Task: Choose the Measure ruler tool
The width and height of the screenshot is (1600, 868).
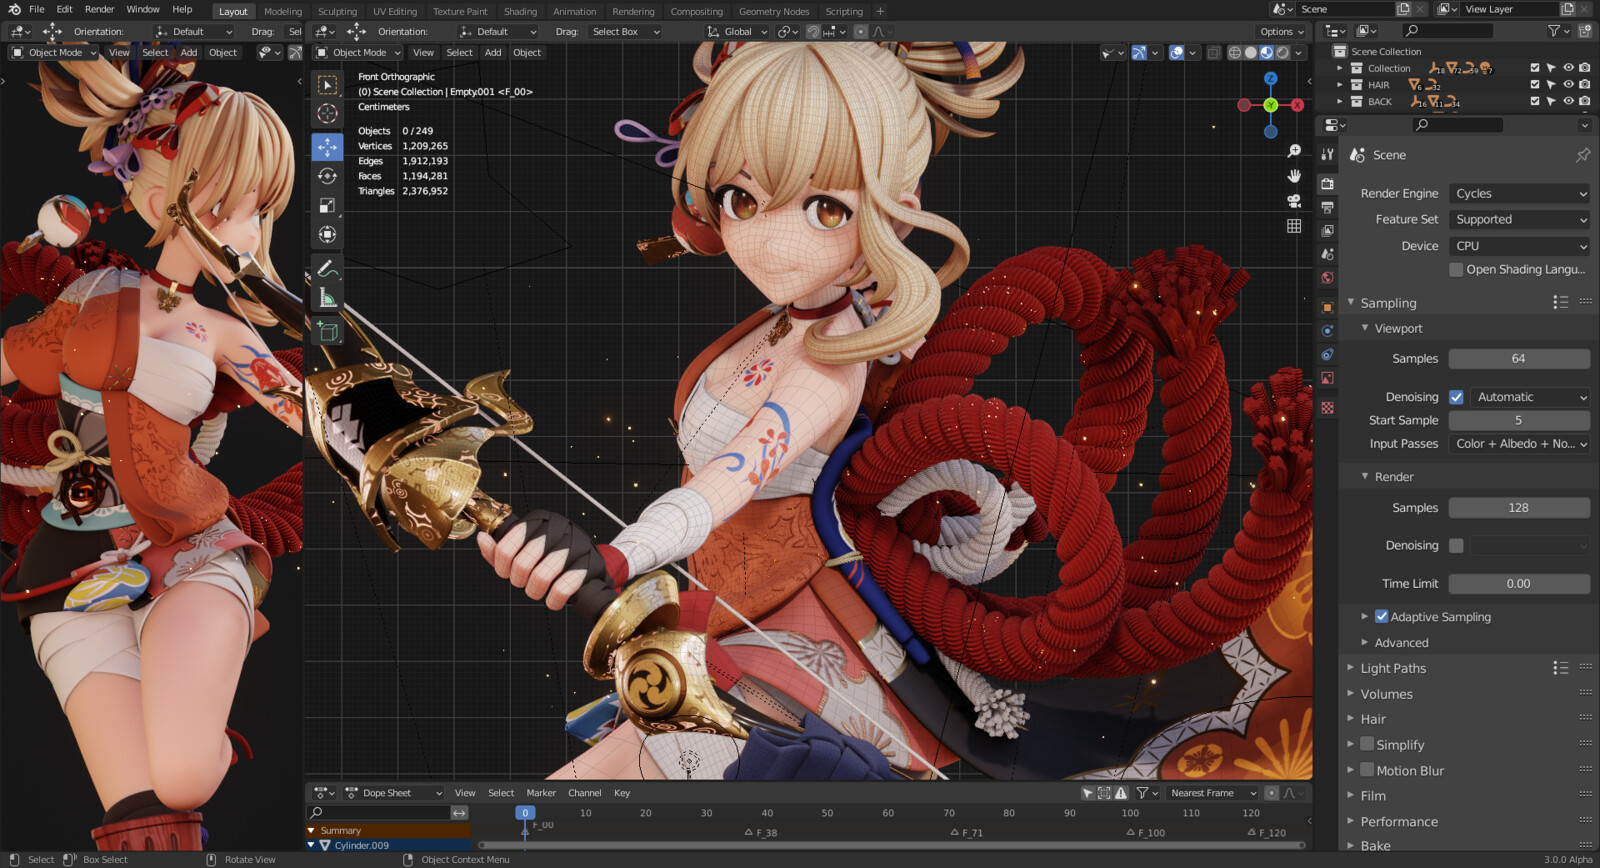Action: [327, 298]
